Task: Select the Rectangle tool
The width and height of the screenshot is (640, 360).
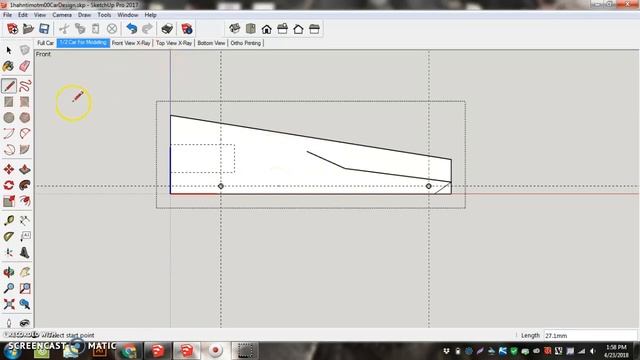Action: pyautogui.click(x=9, y=102)
